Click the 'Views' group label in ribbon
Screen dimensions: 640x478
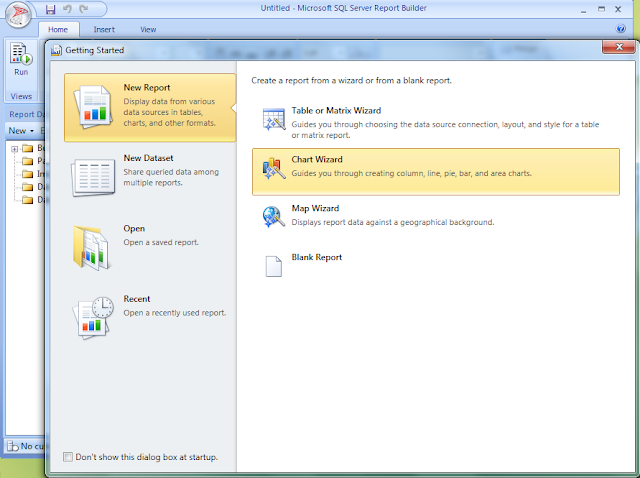click(x=21, y=96)
